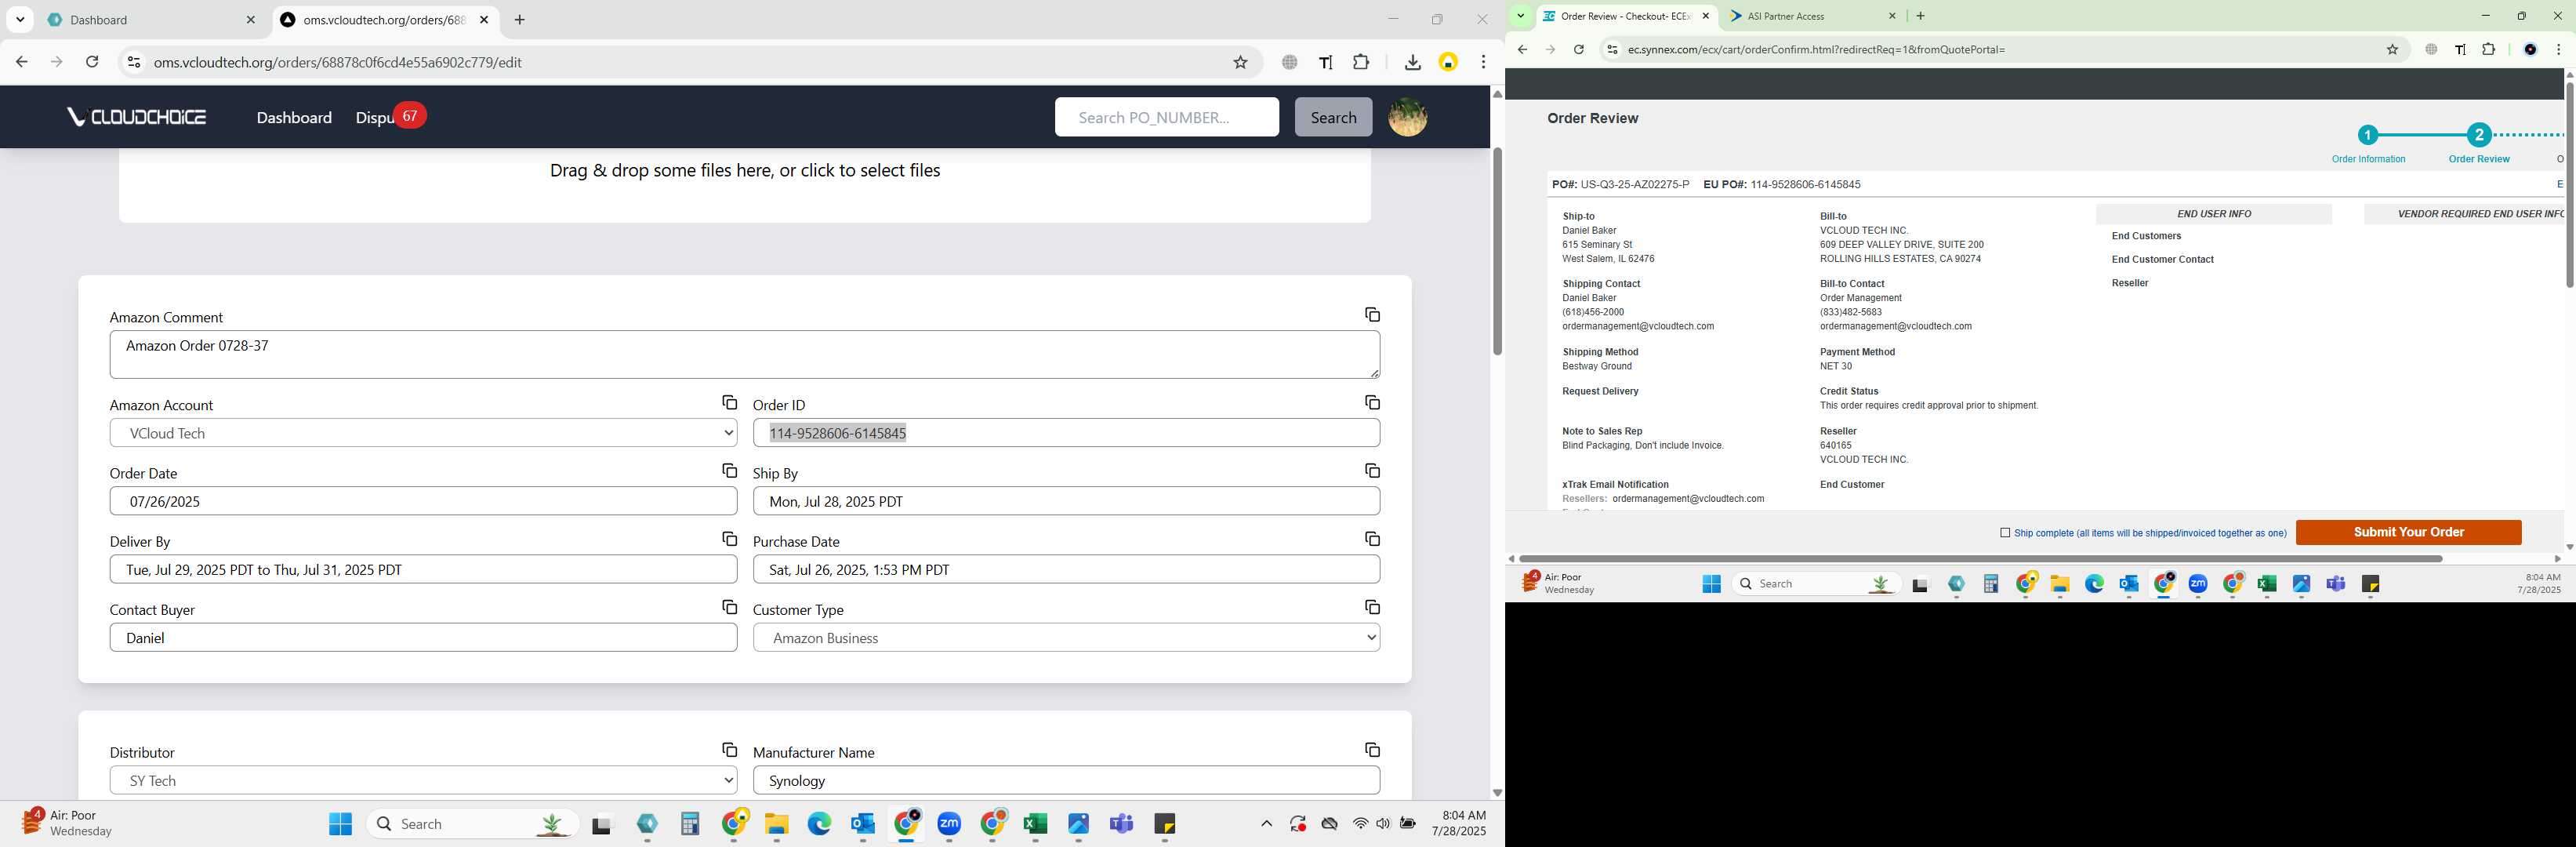Click the OMS address bar URL
The height and width of the screenshot is (847, 2576).
[x=338, y=62]
